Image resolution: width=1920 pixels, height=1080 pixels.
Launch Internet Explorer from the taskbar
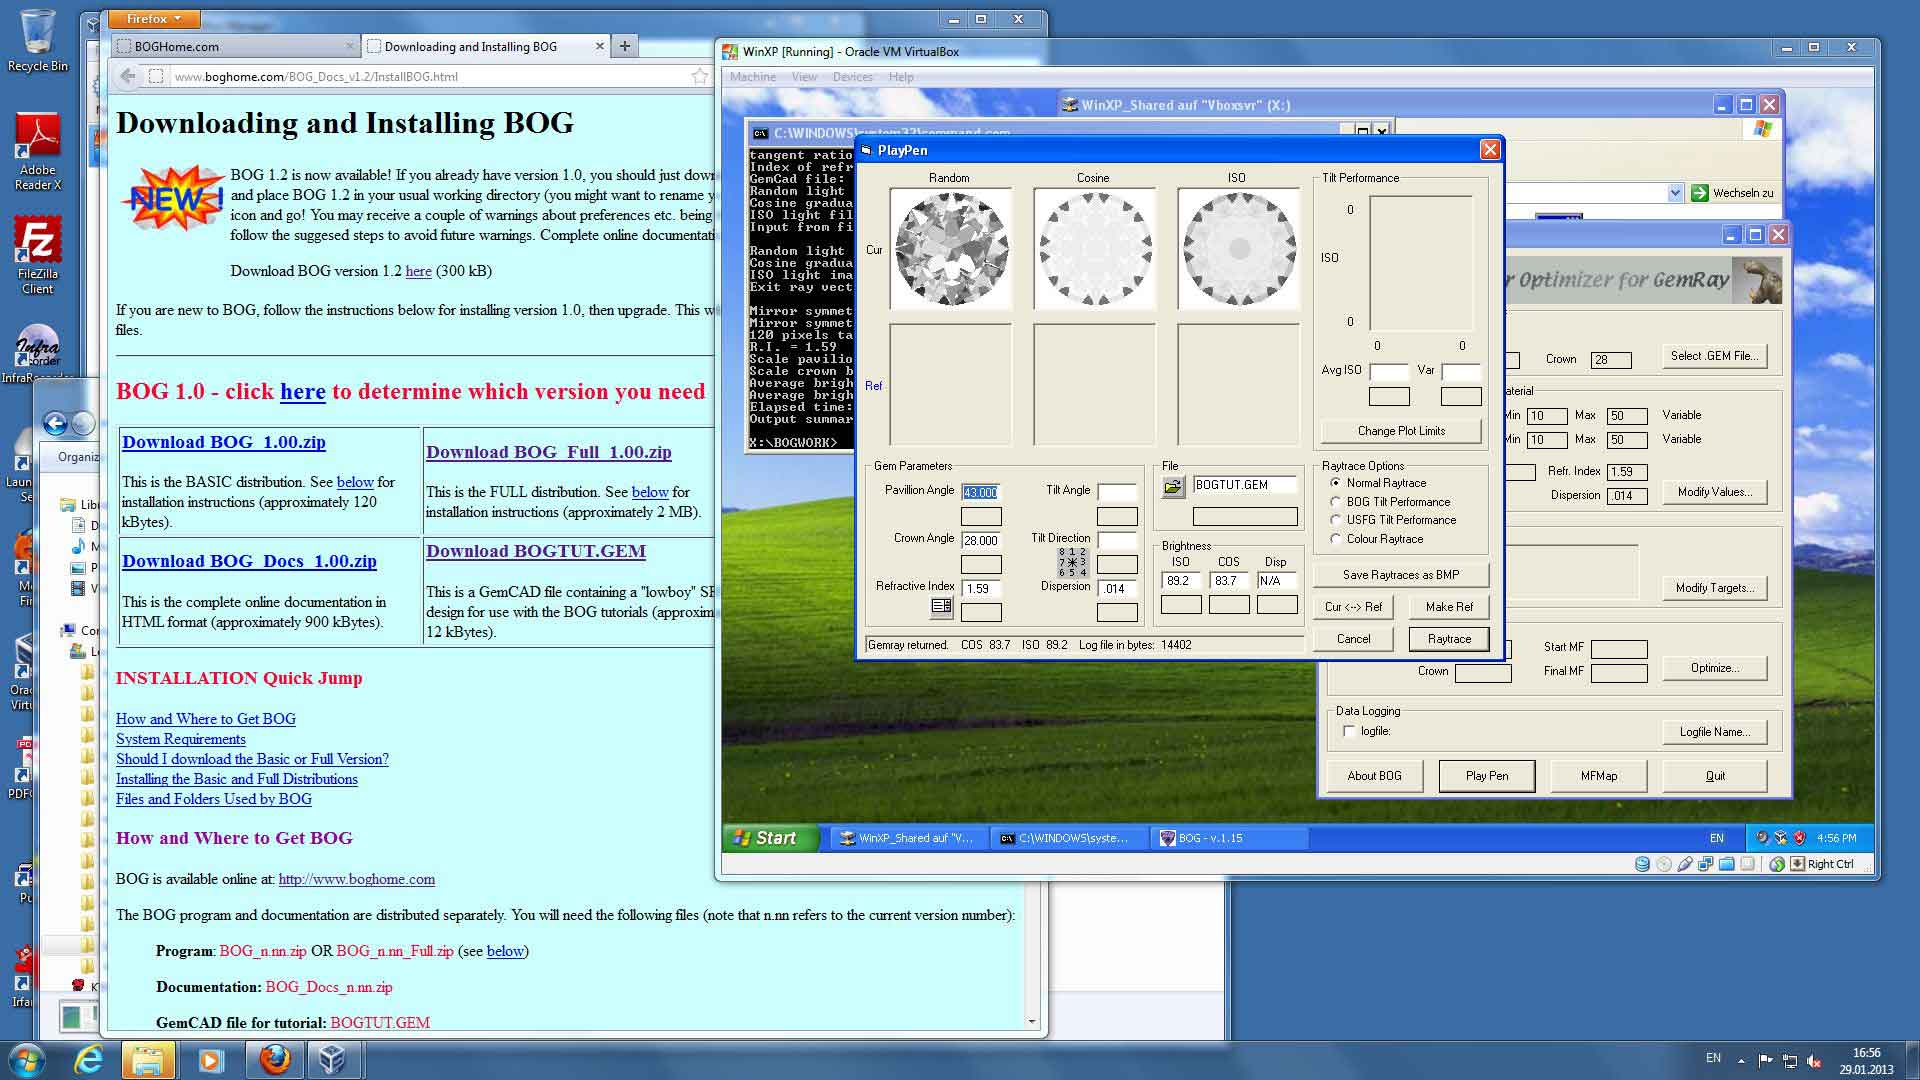tap(88, 1059)
